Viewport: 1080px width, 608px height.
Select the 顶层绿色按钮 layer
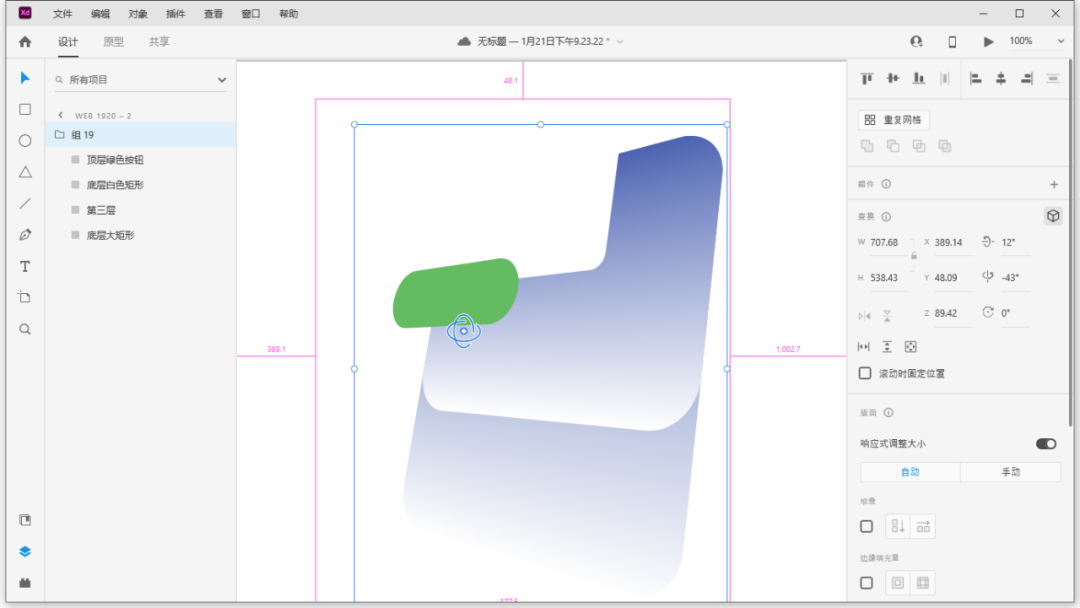(x=115, y=160)
